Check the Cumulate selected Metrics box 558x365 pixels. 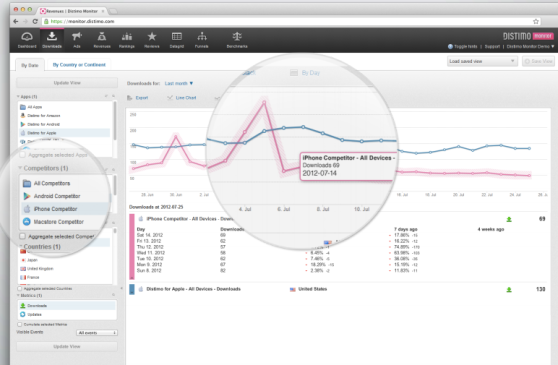[20, 324]
